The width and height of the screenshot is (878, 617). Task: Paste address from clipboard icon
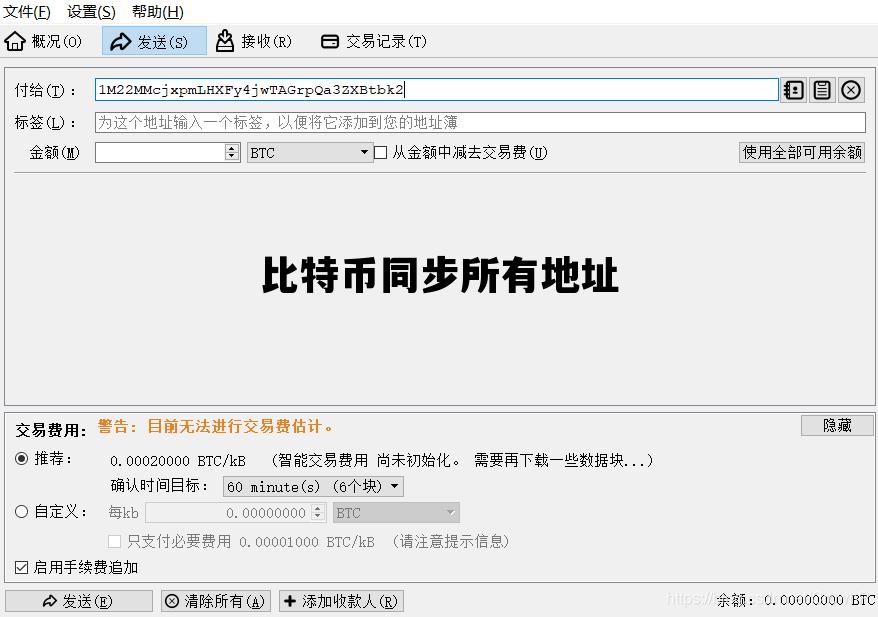(x=822, y=90)
